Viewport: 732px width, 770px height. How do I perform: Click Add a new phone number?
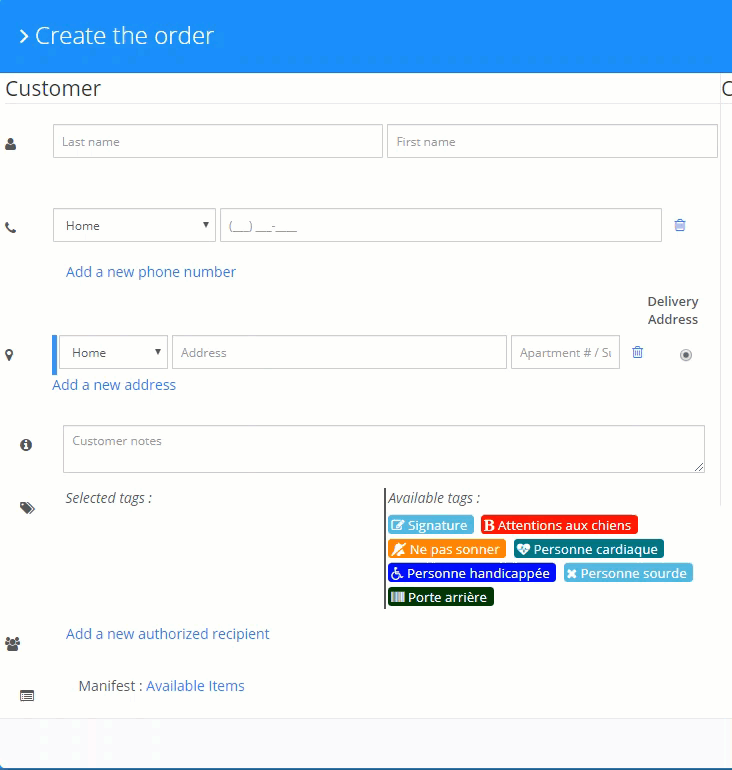(x=151, y=272)
